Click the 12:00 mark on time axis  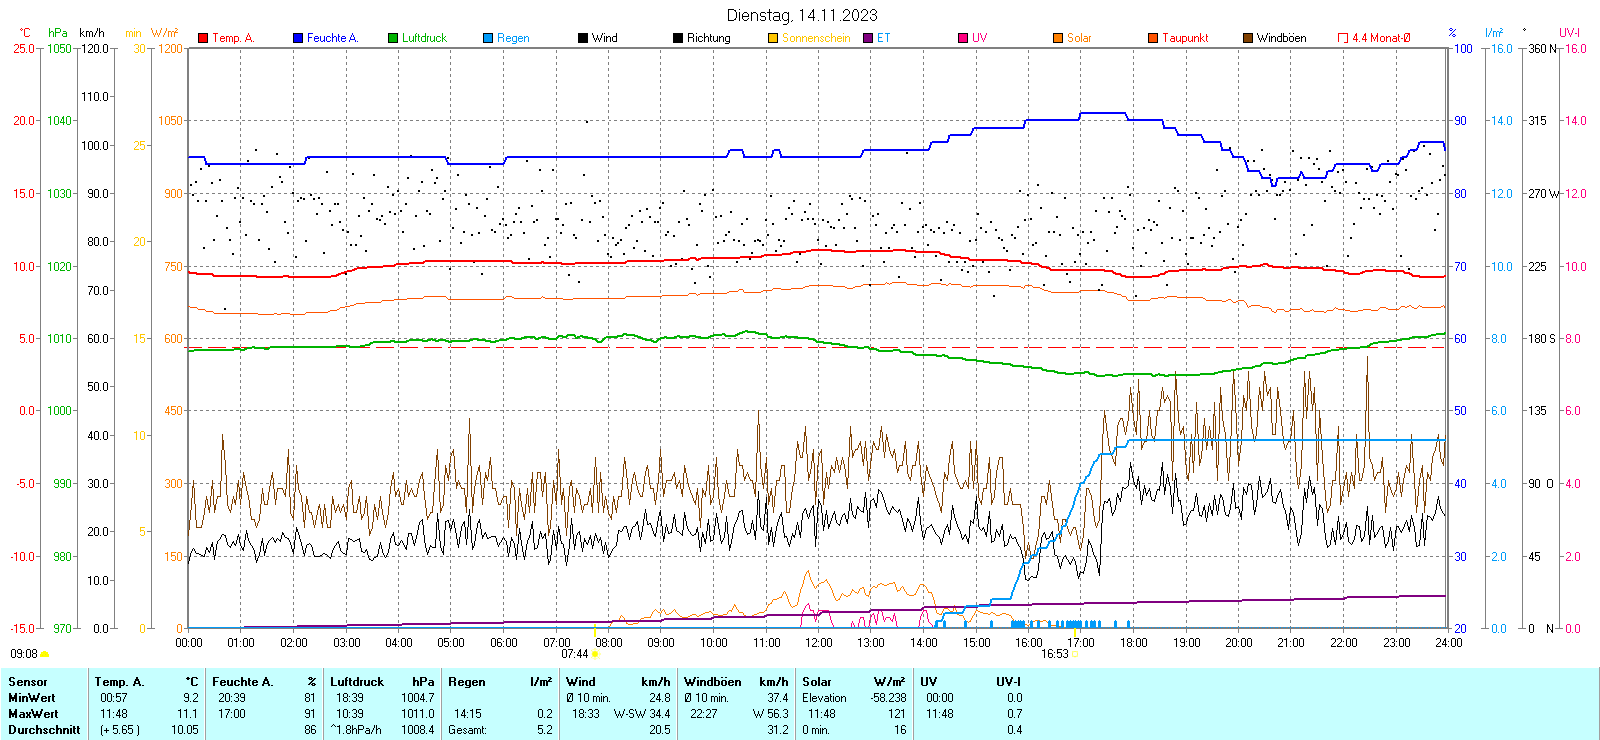(x=819, y=643)
